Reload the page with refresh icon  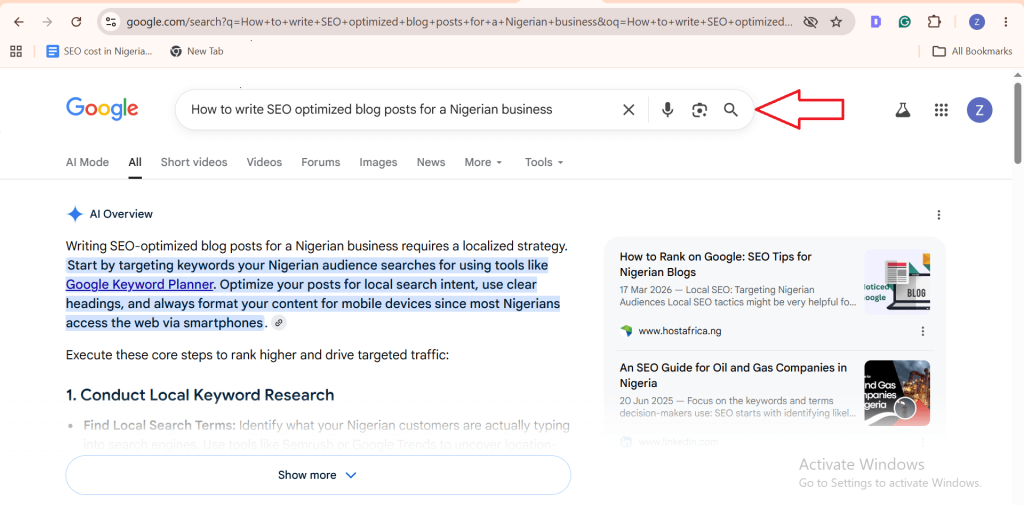click(x=76, y=22)
